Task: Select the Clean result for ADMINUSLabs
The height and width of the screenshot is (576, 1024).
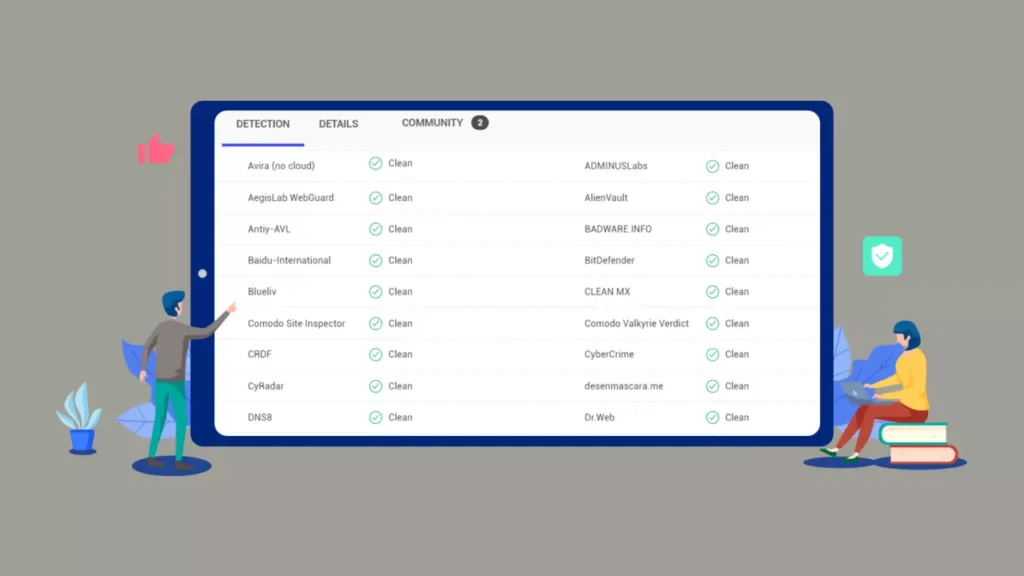Action: [x=737, y=166]
